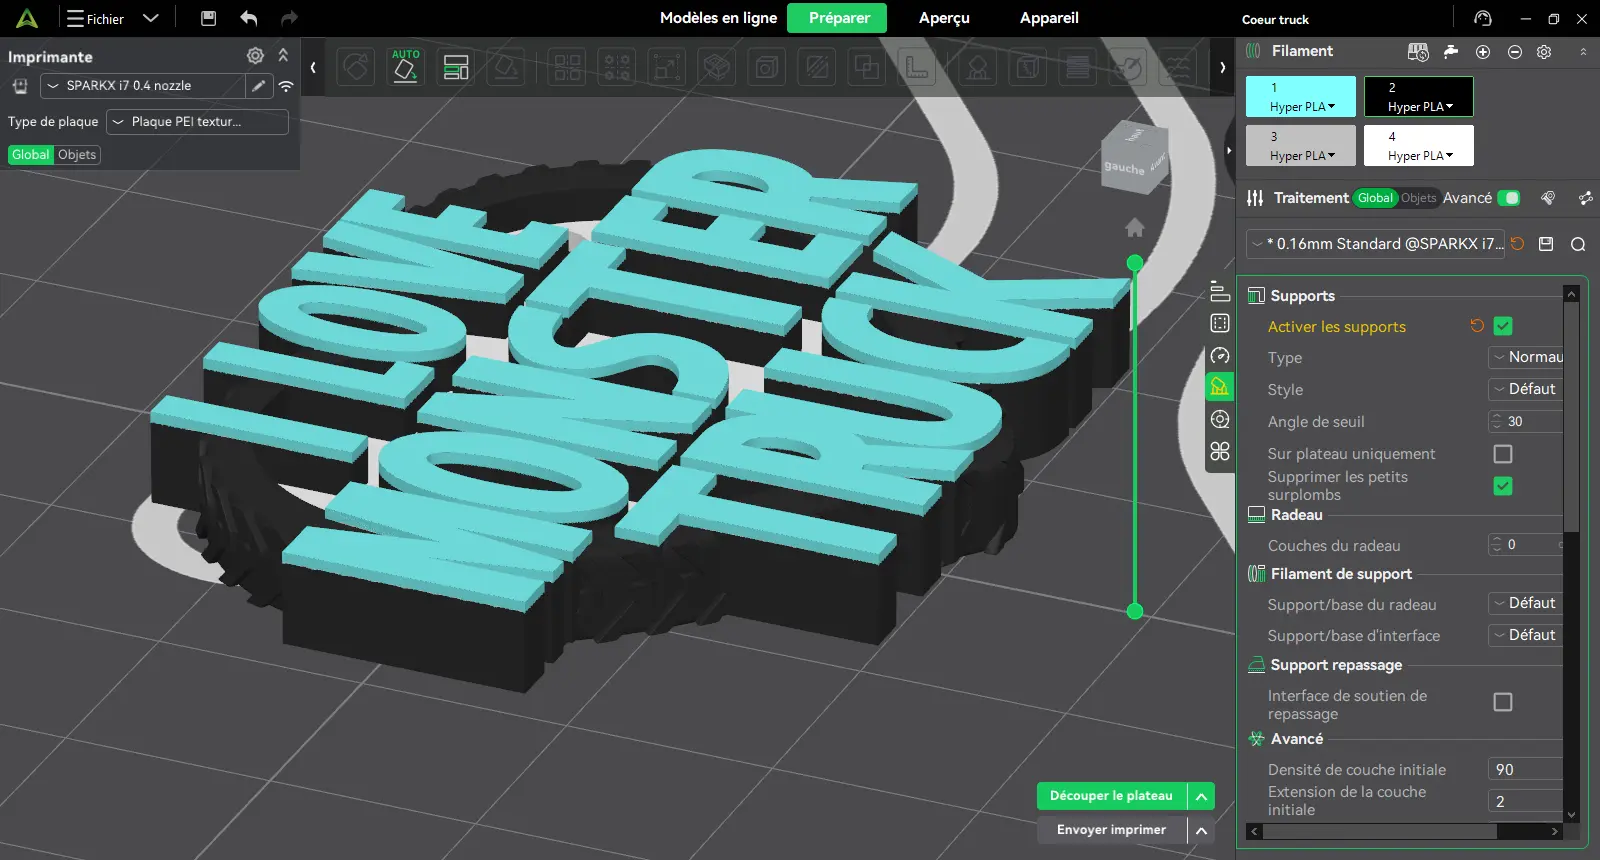The image size is (1600, 860).
Task: Open the support Style Défaut dropdown
Action: click(x=1525, y=389)
